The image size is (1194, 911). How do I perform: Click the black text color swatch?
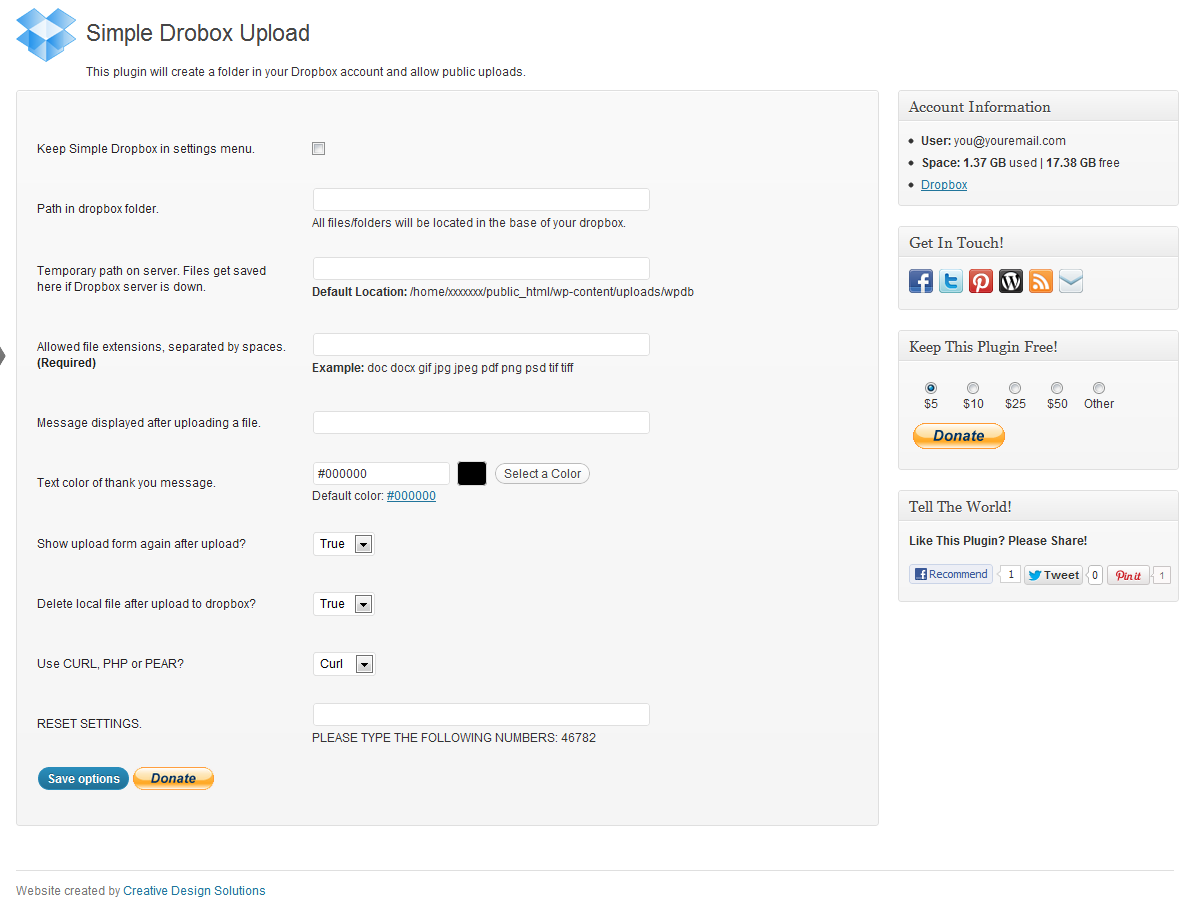pos(472,474)
